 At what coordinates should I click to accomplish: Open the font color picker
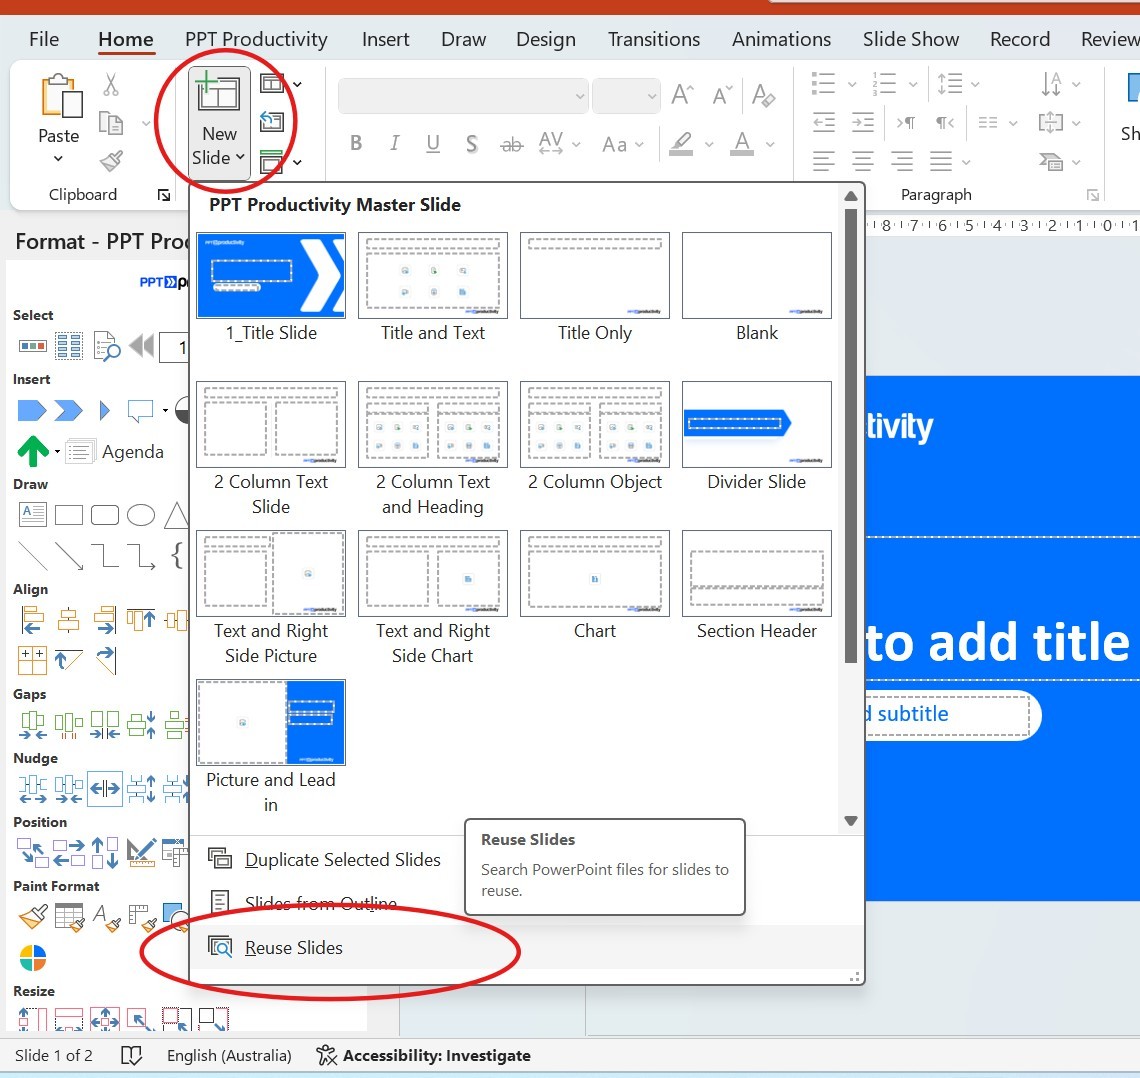point(771,144)
